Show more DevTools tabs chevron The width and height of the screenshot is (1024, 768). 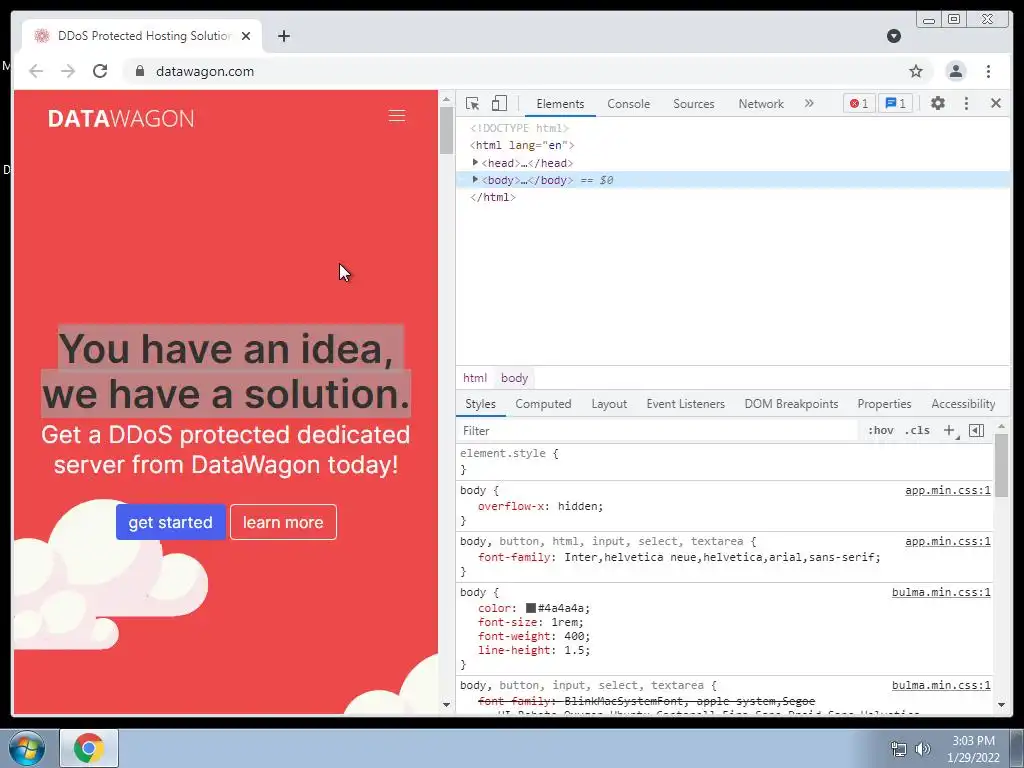pos(809,103)
